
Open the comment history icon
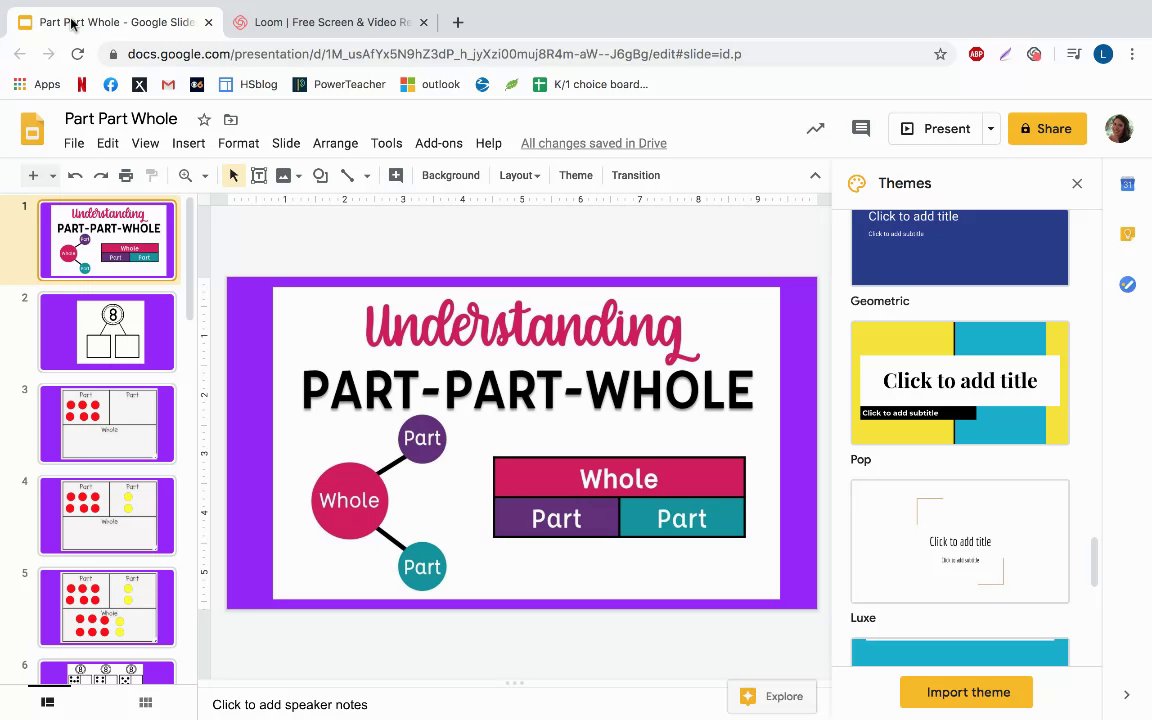point(861,129)
